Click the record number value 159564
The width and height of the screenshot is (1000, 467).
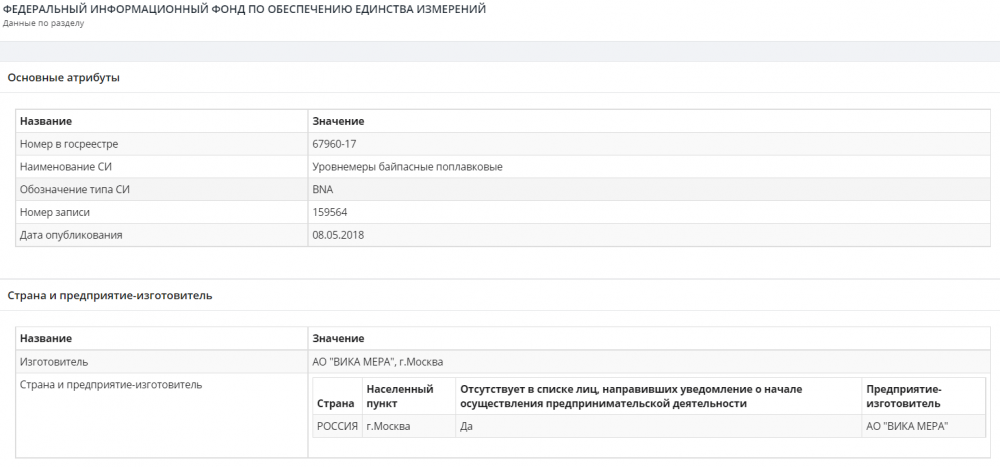[330, 212]
